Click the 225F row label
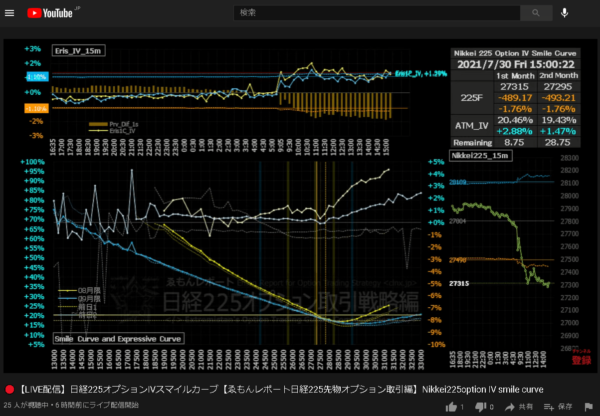The image size is (600, 416). coord(472,98)
